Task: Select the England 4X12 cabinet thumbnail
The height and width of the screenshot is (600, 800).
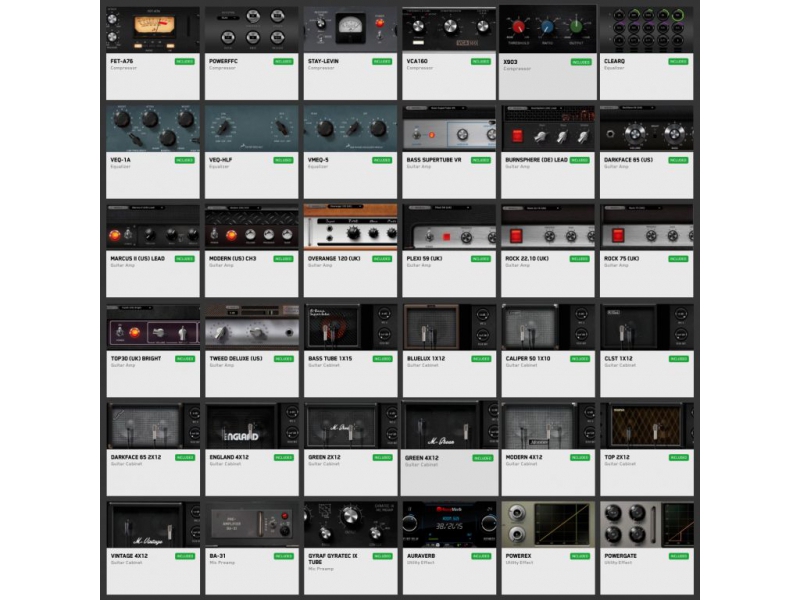Action: click(x=252, y=426)
